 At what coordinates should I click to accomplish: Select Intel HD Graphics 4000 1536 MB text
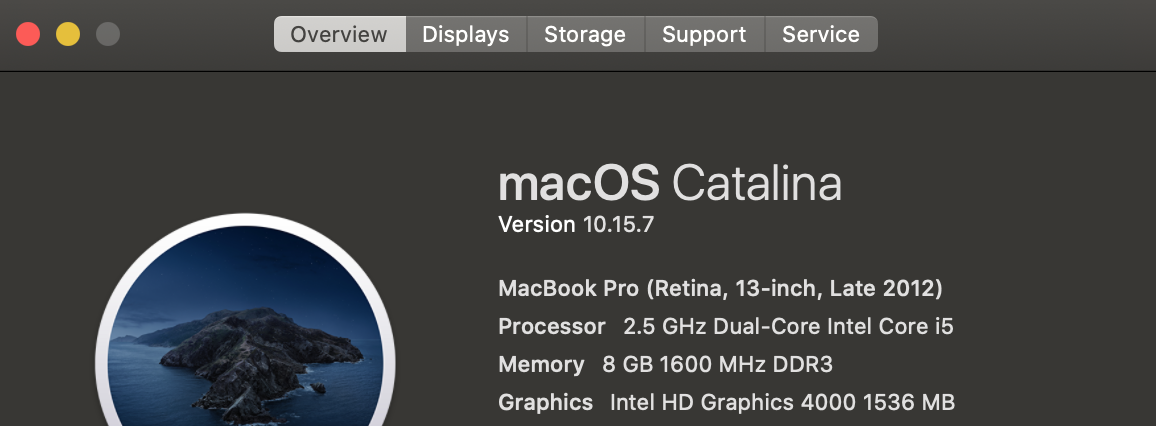point(782,403)
